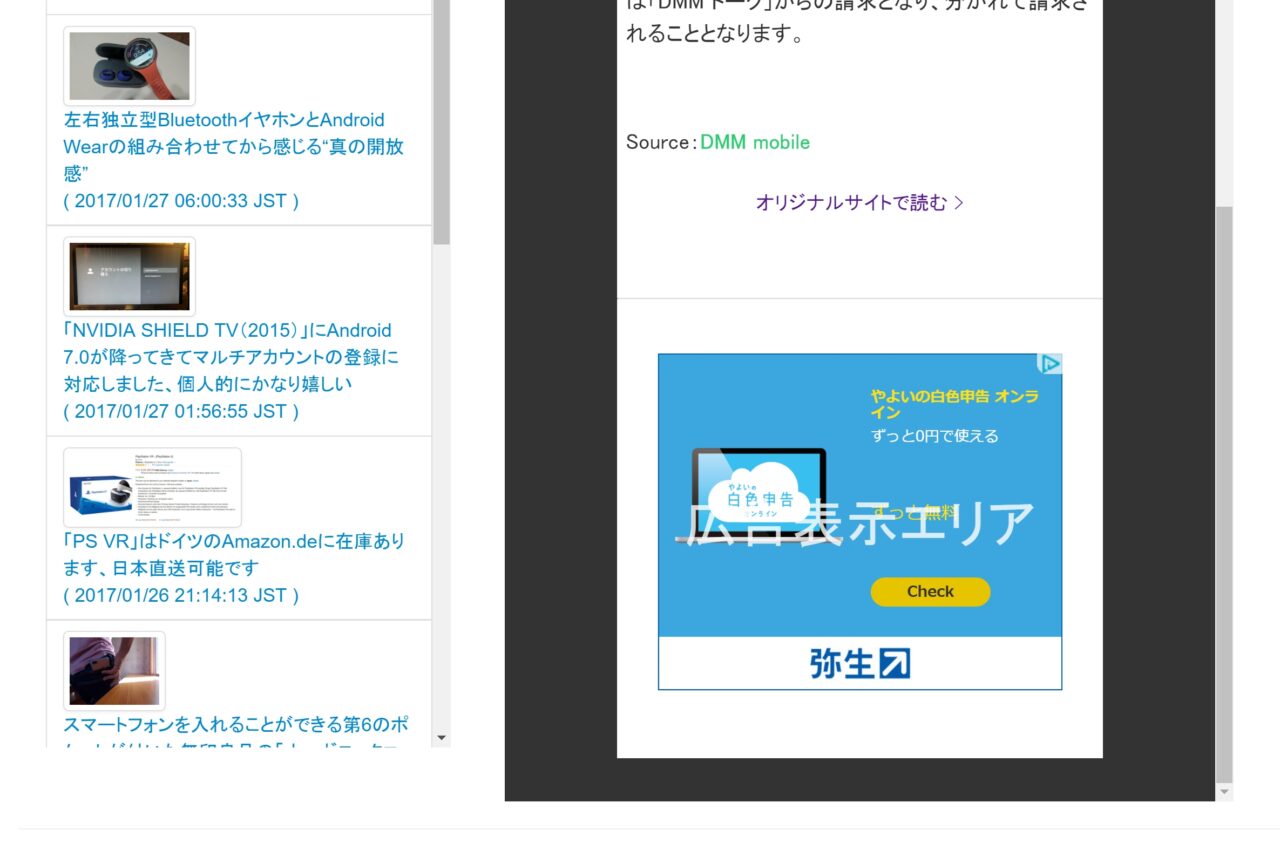Follow the DMM mobile source link
The width and height of the screenshot is (1280, 857).
pos(754,142)
